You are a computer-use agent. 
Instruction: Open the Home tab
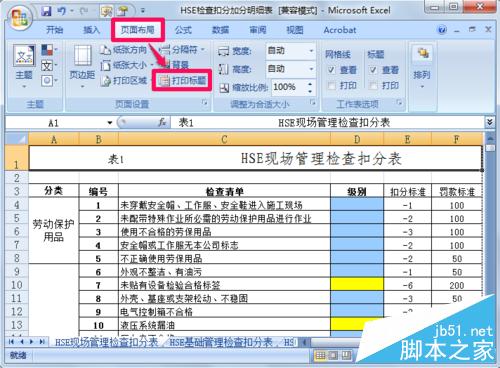pyautogui.click(x=55, y=30)
